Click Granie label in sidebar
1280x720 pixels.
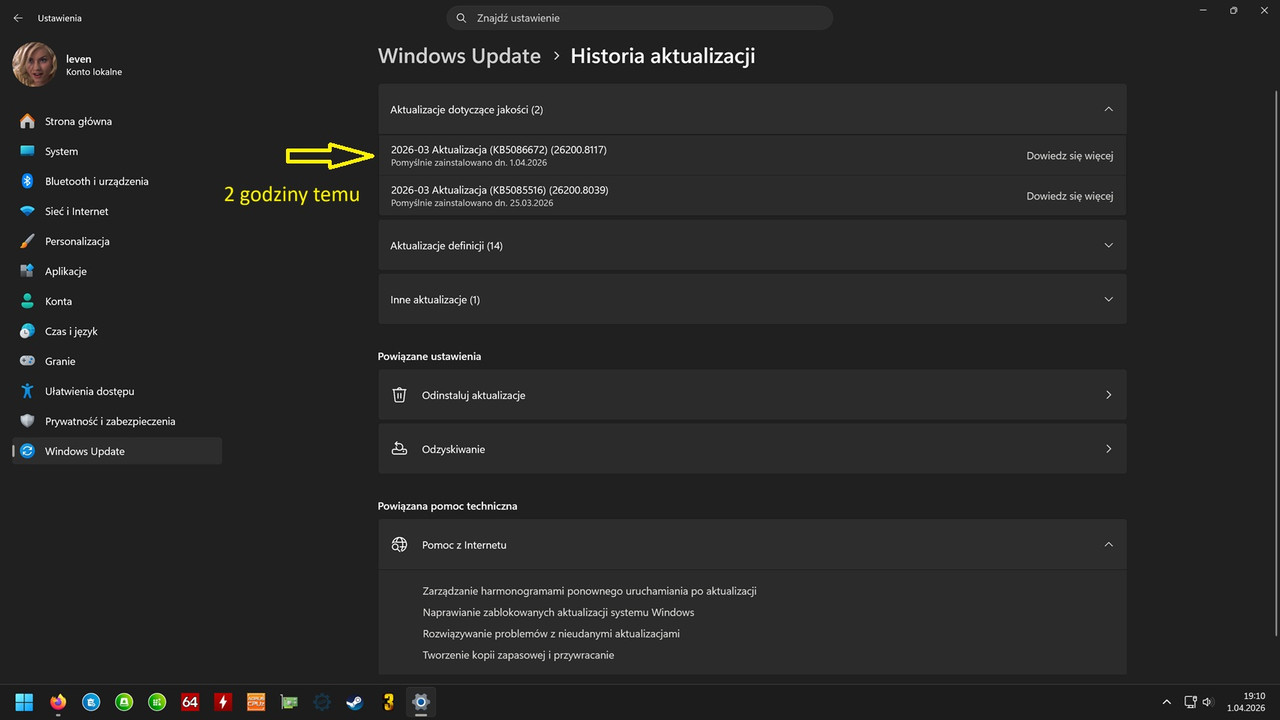click(60, 361)
